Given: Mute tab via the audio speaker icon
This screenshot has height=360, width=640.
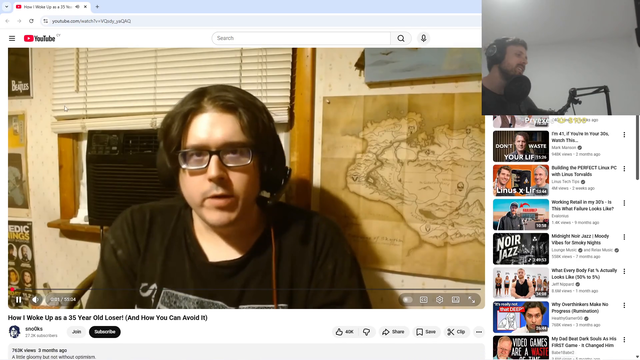Looking at the screenshot, I should pos(78,7).
